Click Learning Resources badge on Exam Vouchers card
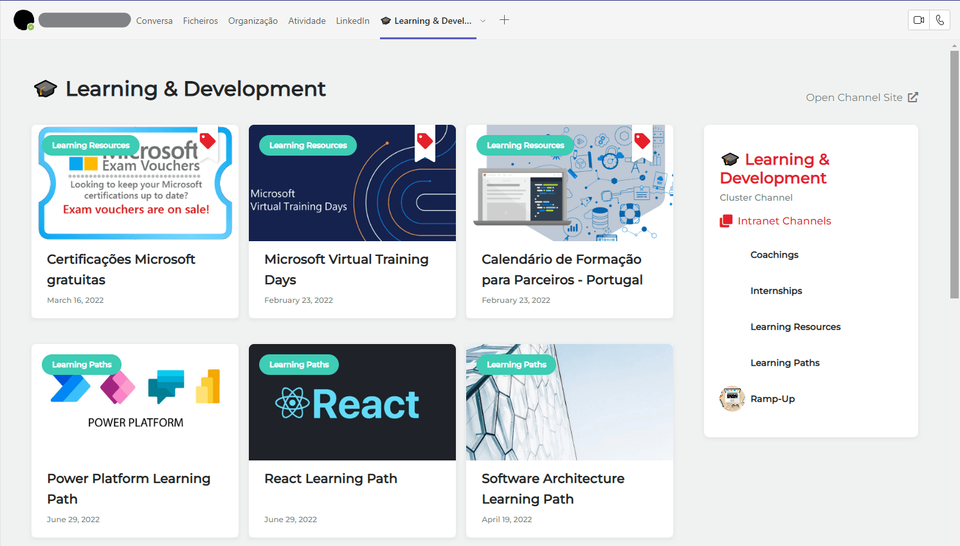 91,145
